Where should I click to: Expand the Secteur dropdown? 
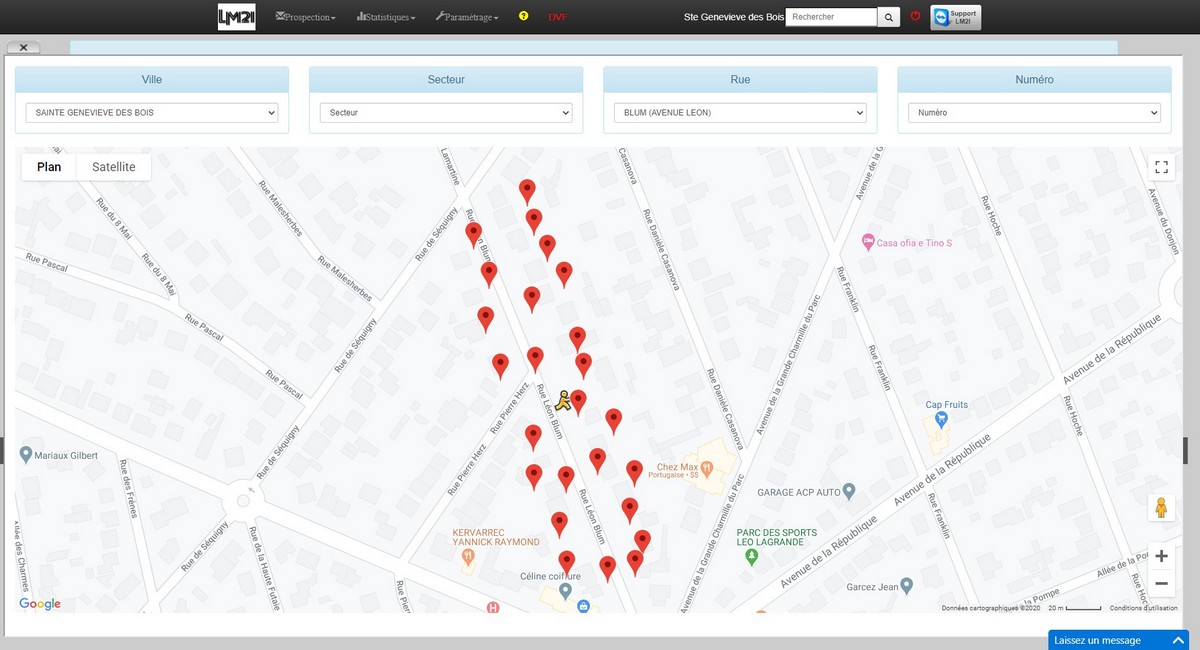[446, 113]
